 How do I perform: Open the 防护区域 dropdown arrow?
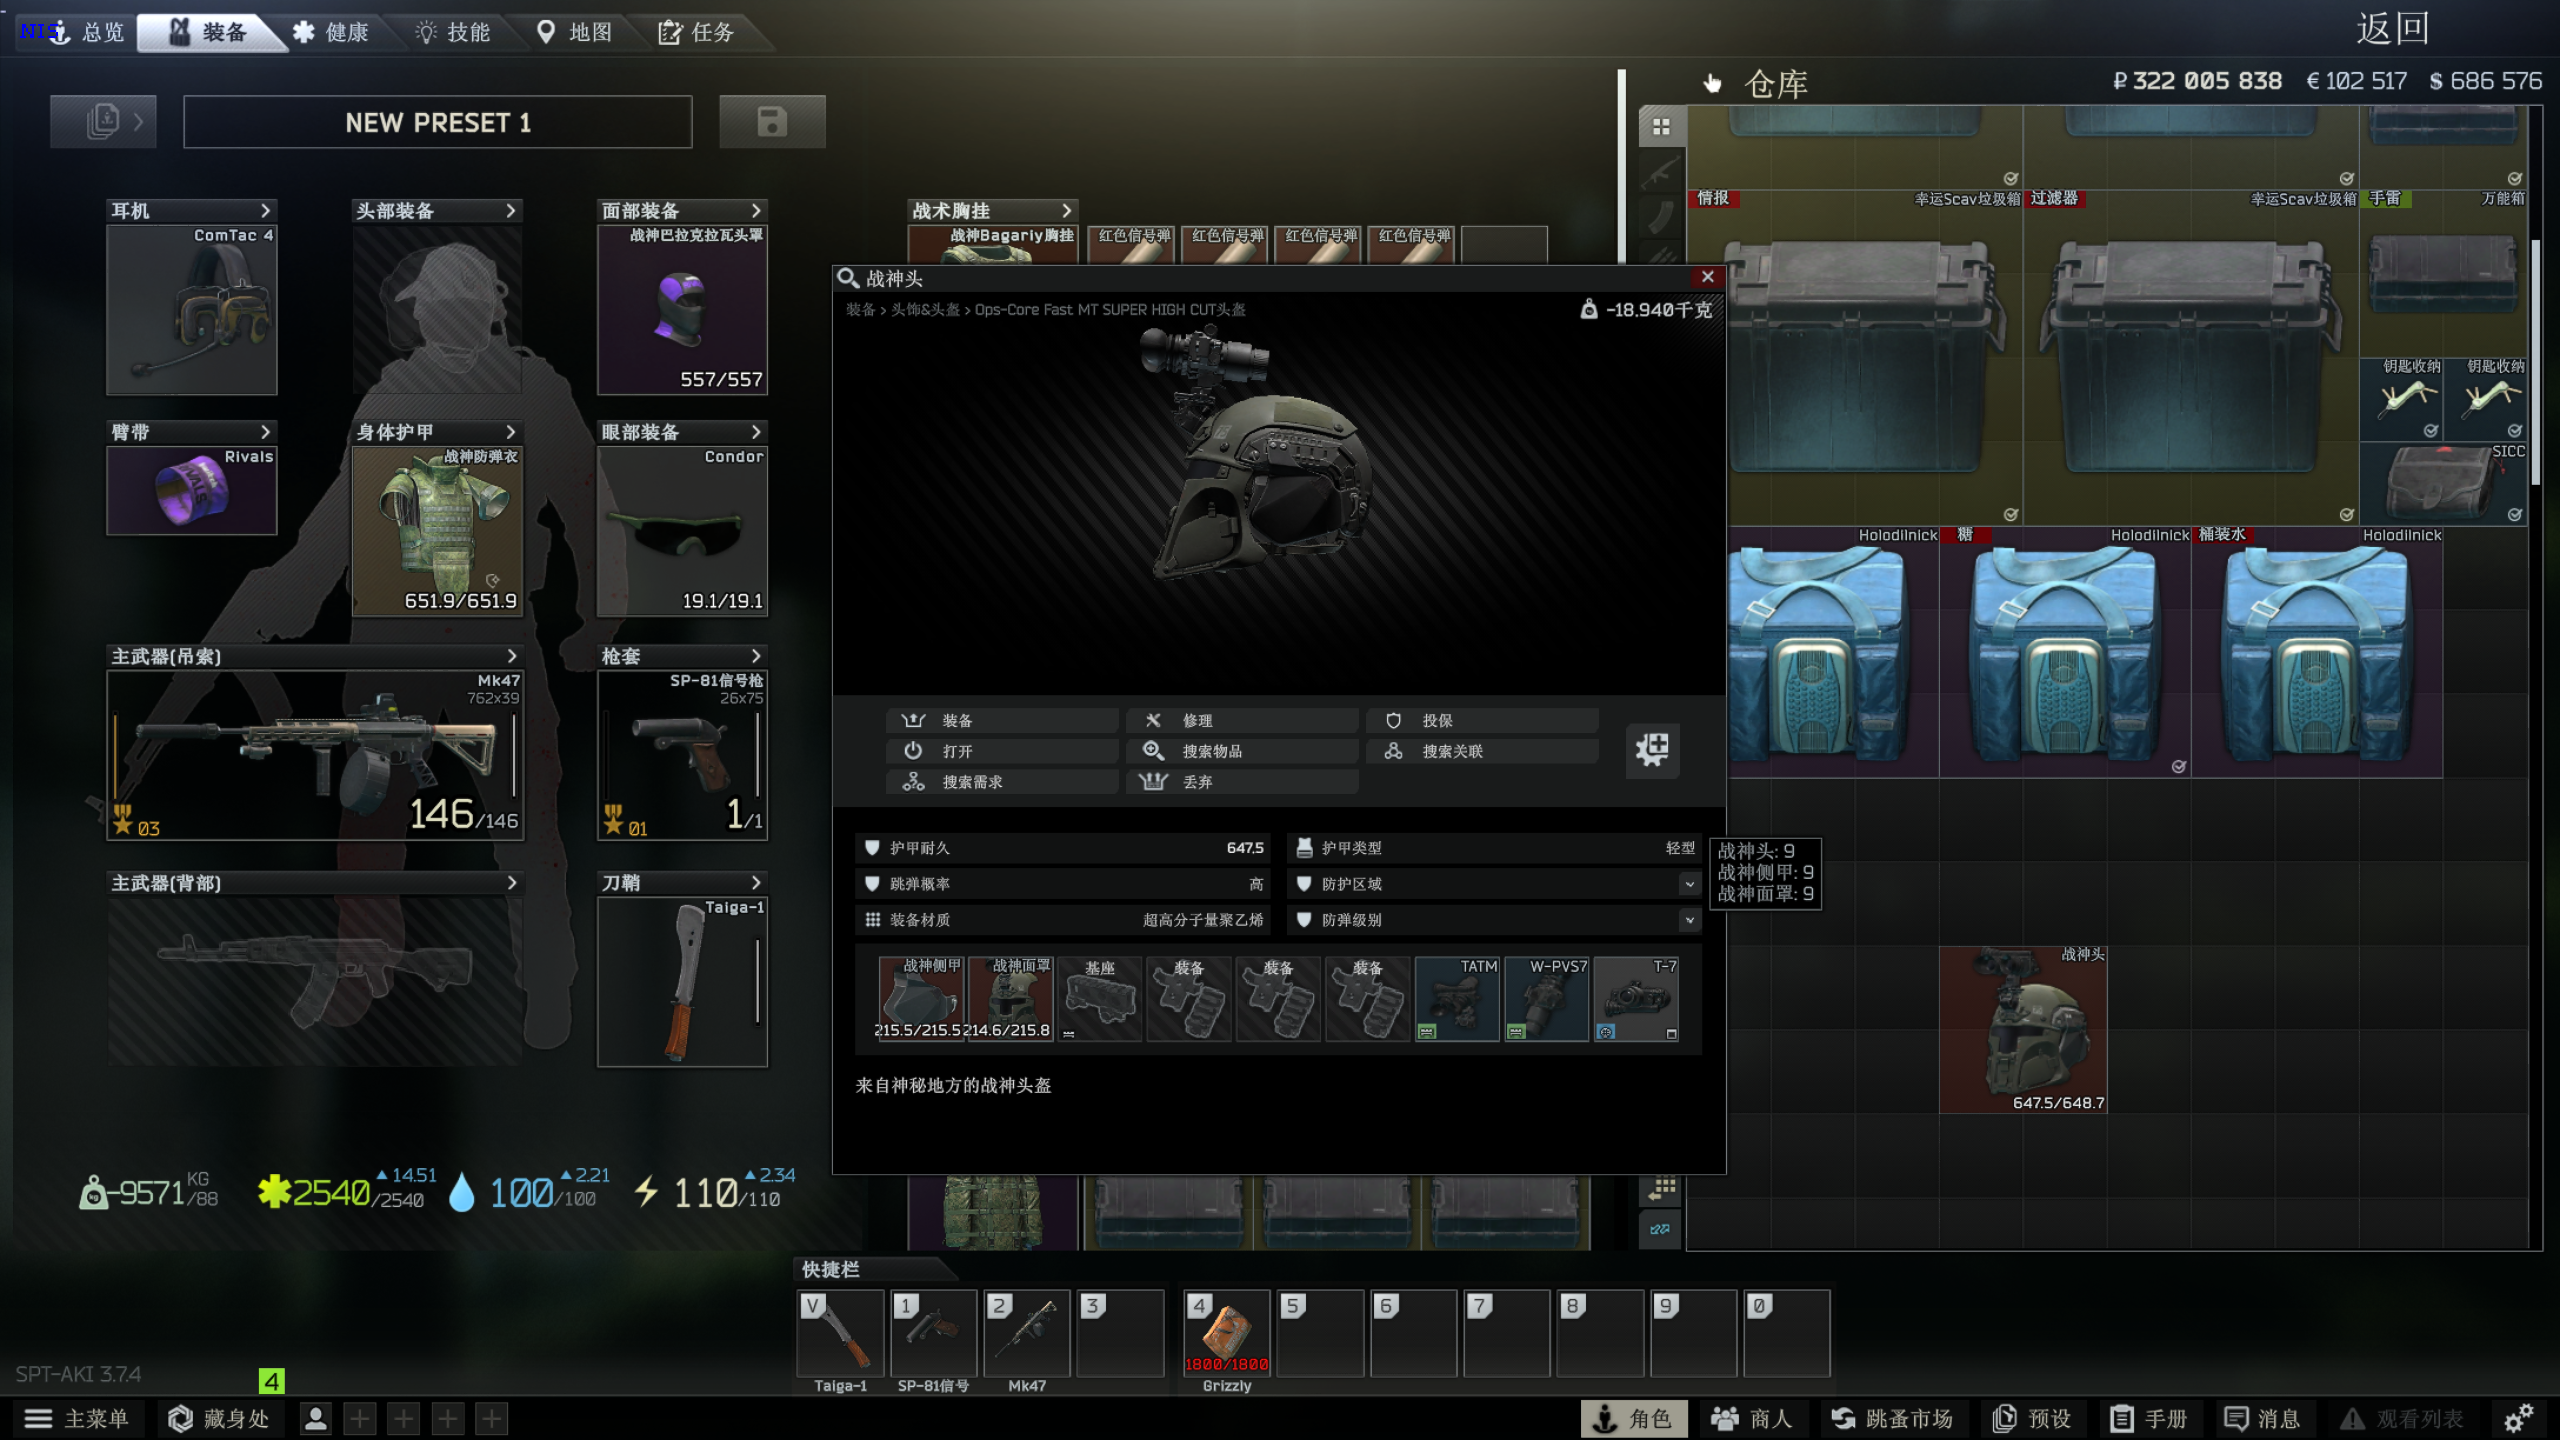pos(1689,884)
